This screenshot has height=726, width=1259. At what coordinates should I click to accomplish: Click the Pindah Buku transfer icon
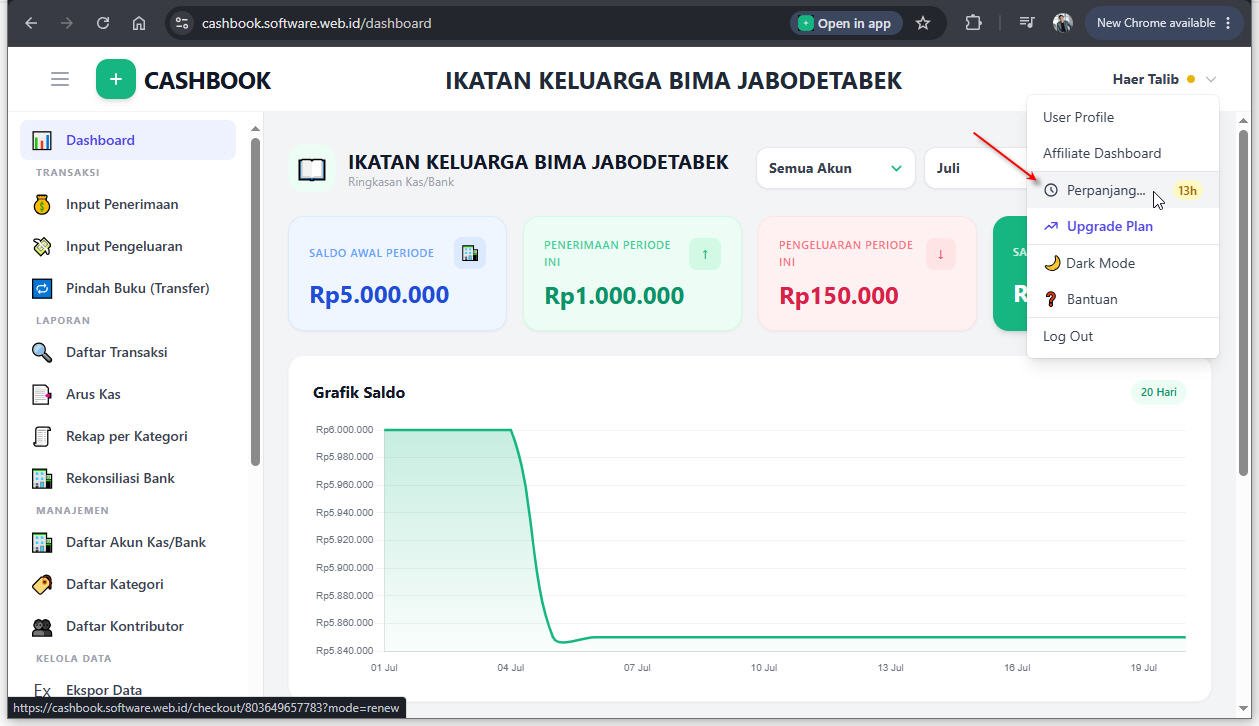click(42, 288)
